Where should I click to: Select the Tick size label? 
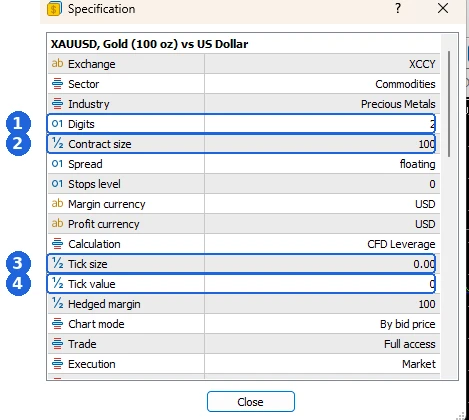click(88, 264)
